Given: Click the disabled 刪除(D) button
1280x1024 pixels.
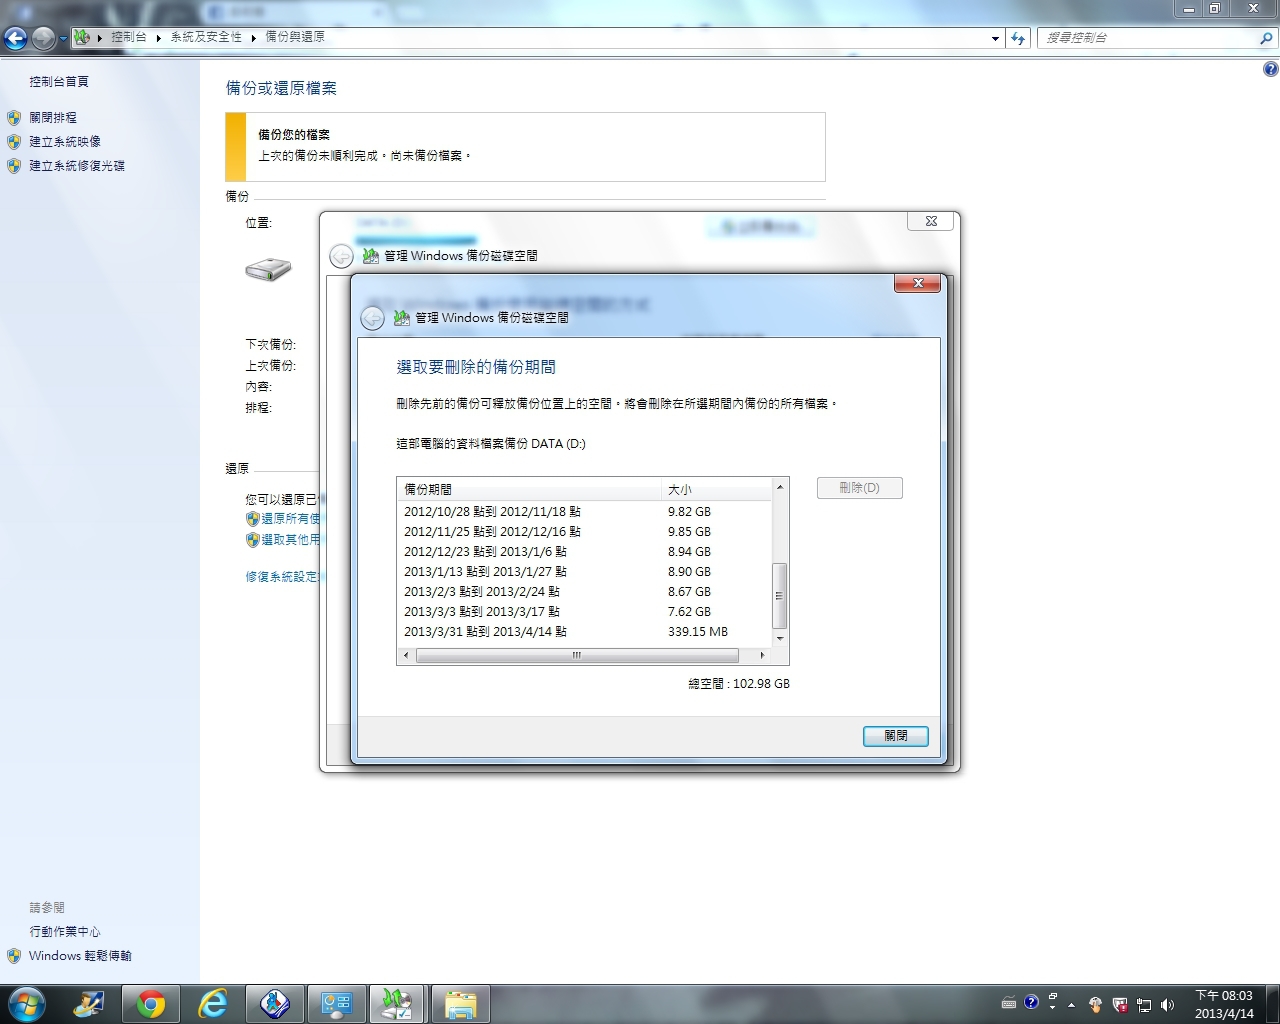Looking at the screenshot, I should [860, 488].
